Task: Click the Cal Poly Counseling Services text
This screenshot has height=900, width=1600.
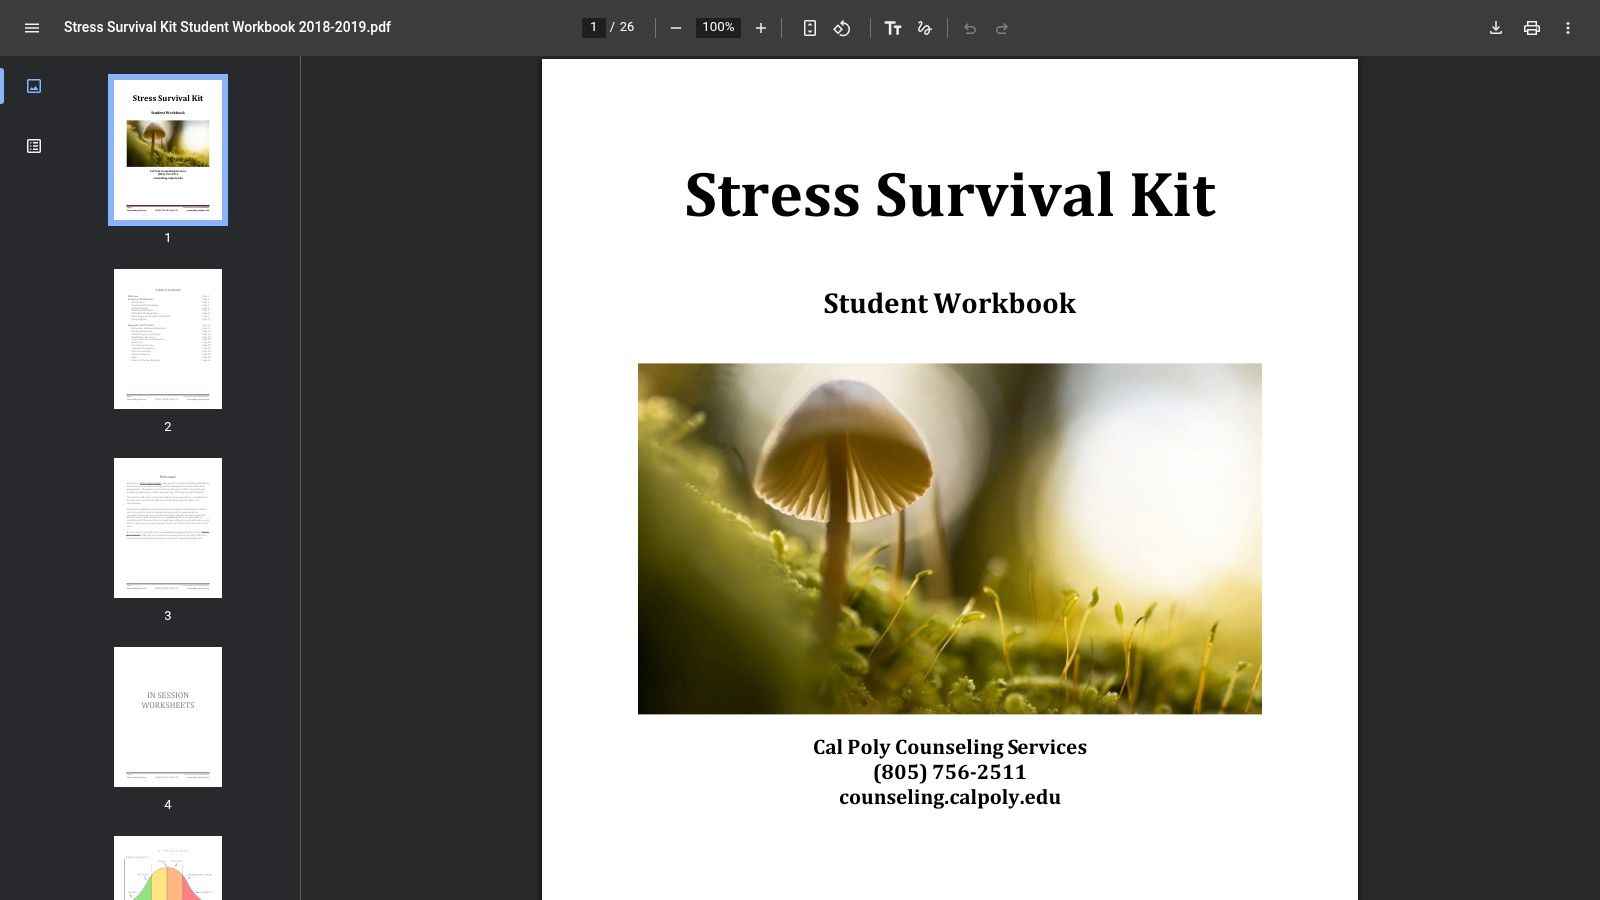Action: point(950,747)
